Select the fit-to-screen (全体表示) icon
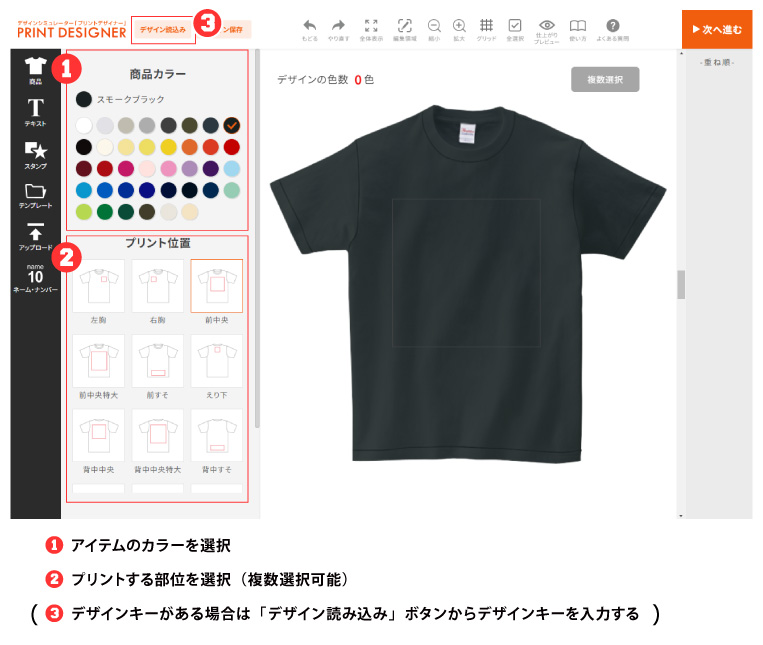The image size is (763, 645). coord(371,26)
